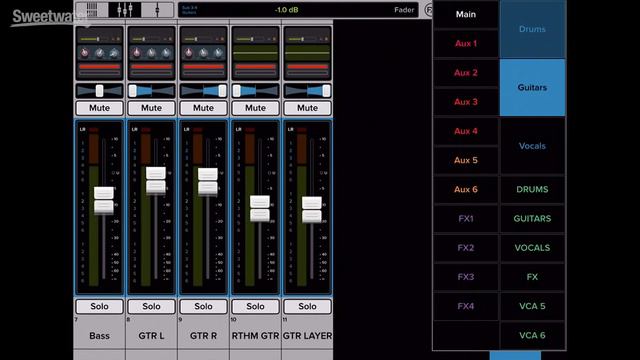Select the FX4 send mix
The image size is (640, 360).
coord(466,306)
